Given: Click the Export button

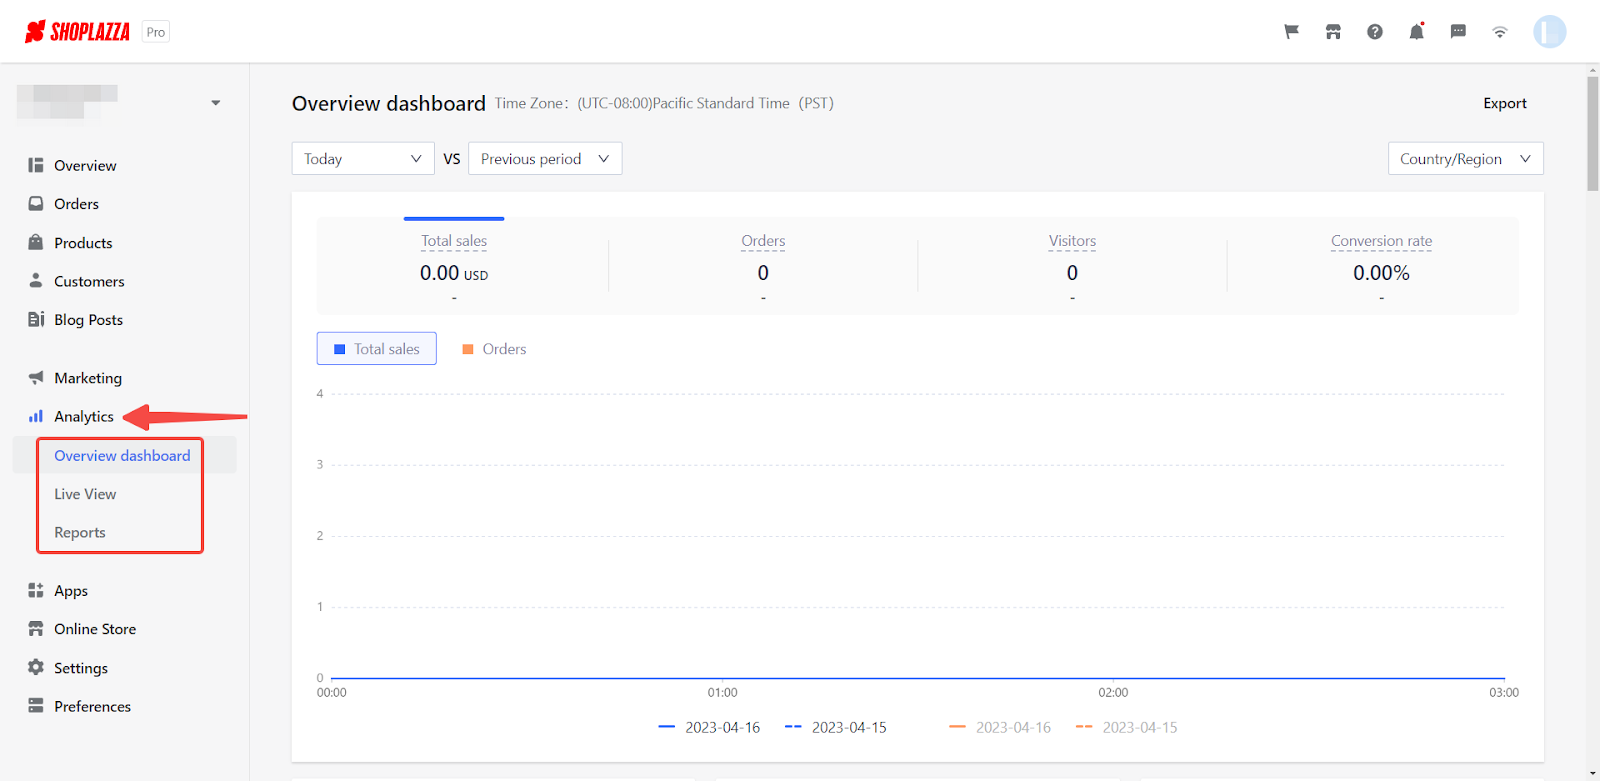Looking at the screenshot, I should click(x=1504, y=103).
